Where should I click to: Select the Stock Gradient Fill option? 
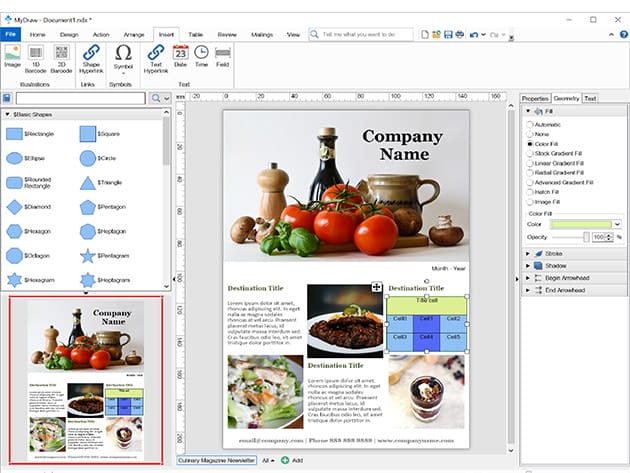point(530,153)
